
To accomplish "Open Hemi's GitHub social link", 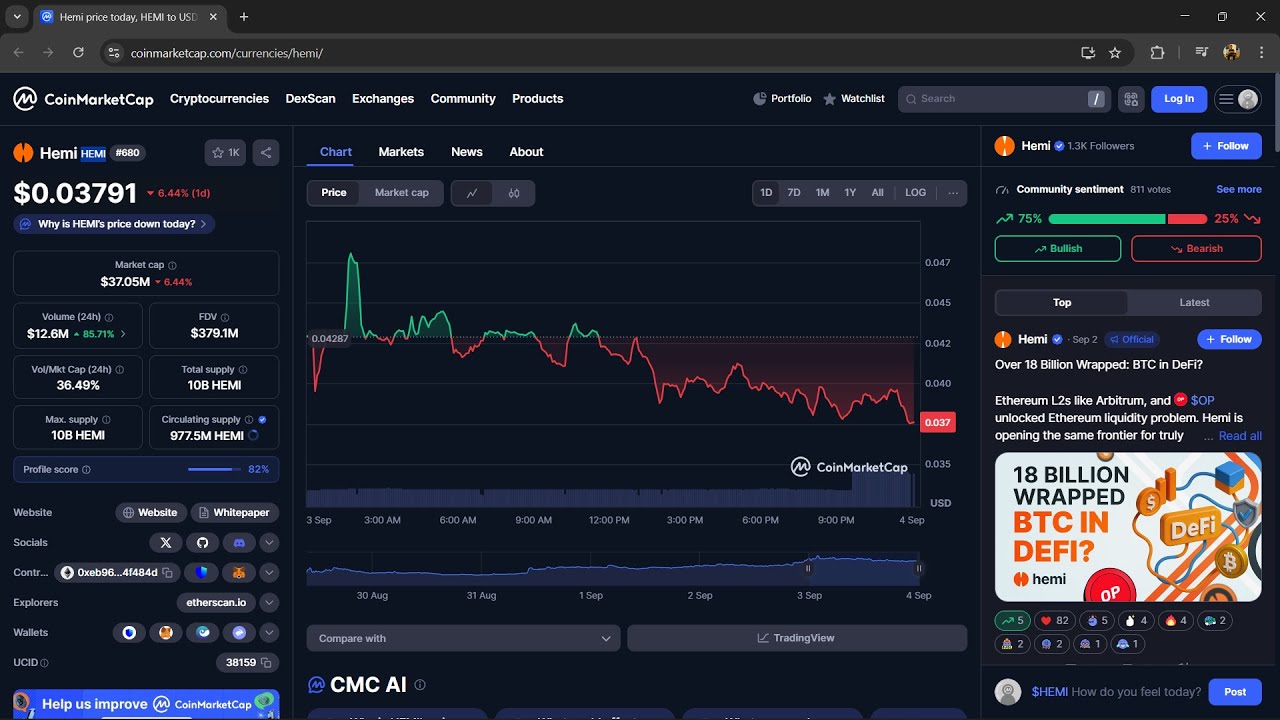I will pos(202,542).
